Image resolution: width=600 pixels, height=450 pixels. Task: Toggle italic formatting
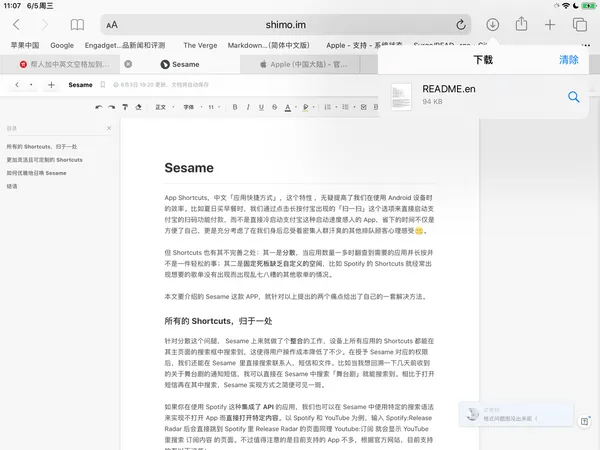(248, 107)
